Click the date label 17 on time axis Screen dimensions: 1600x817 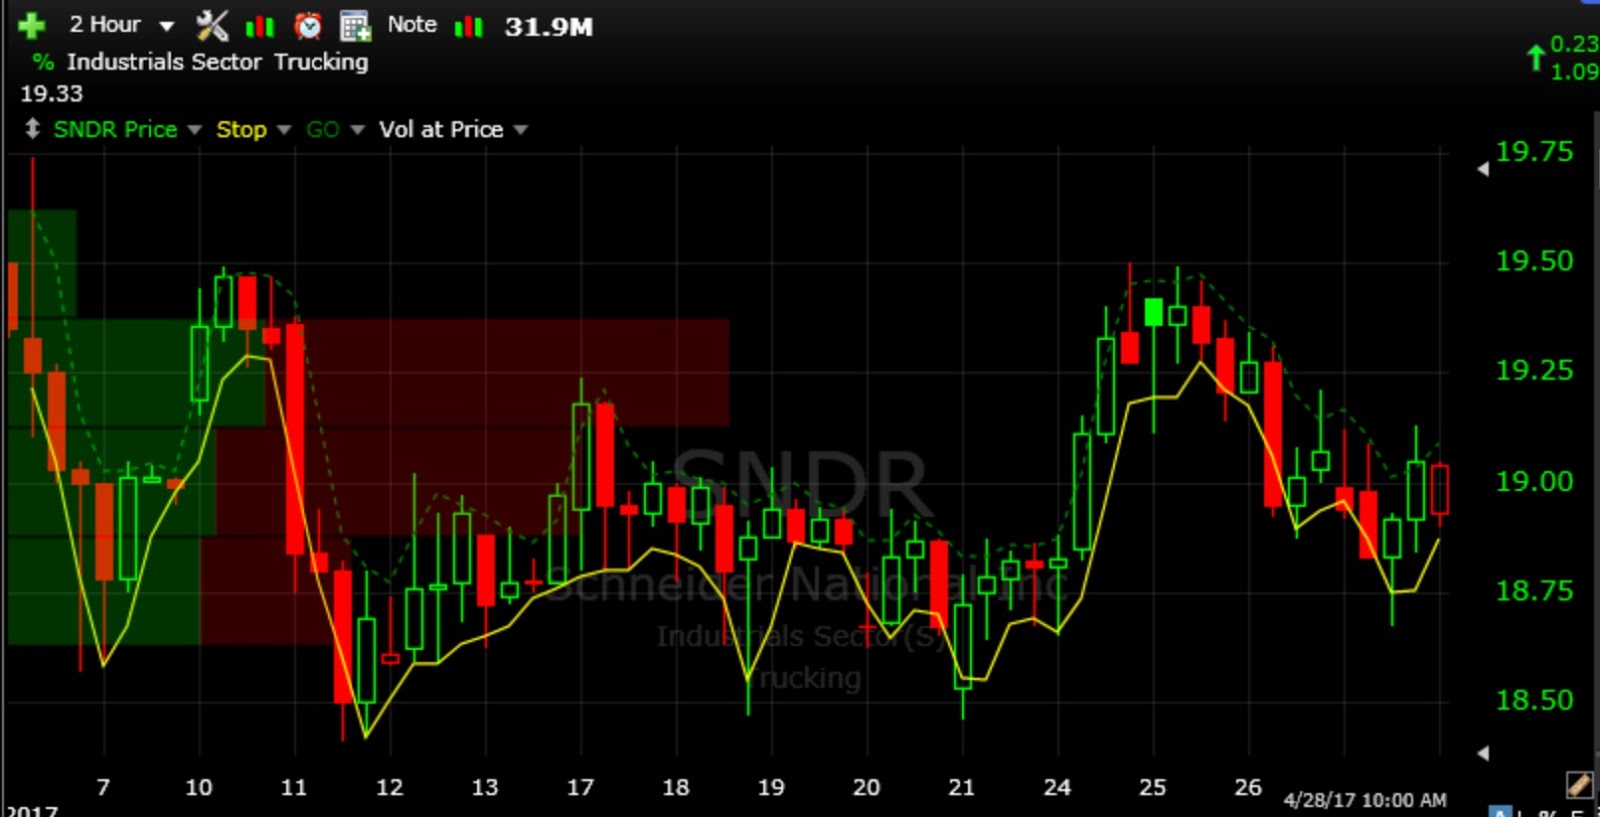(x=580, y=787)
